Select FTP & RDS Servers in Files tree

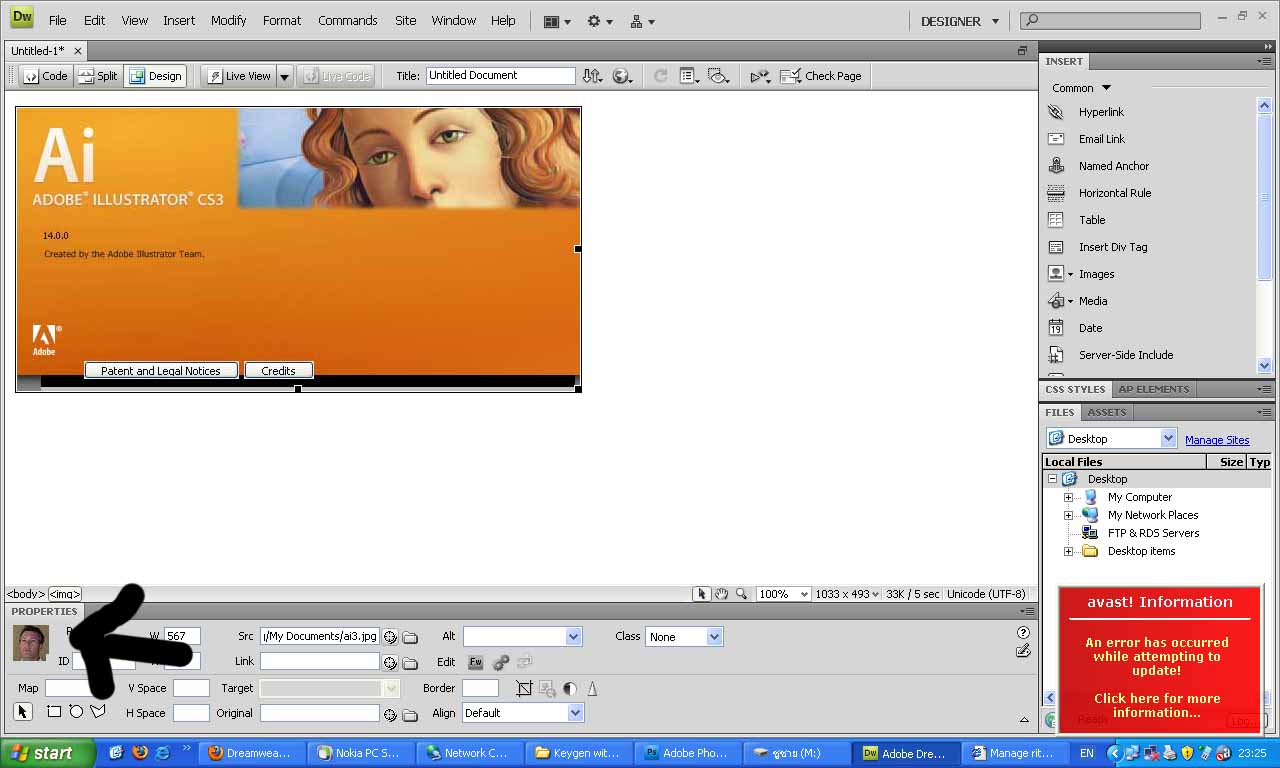point(1152,533)
